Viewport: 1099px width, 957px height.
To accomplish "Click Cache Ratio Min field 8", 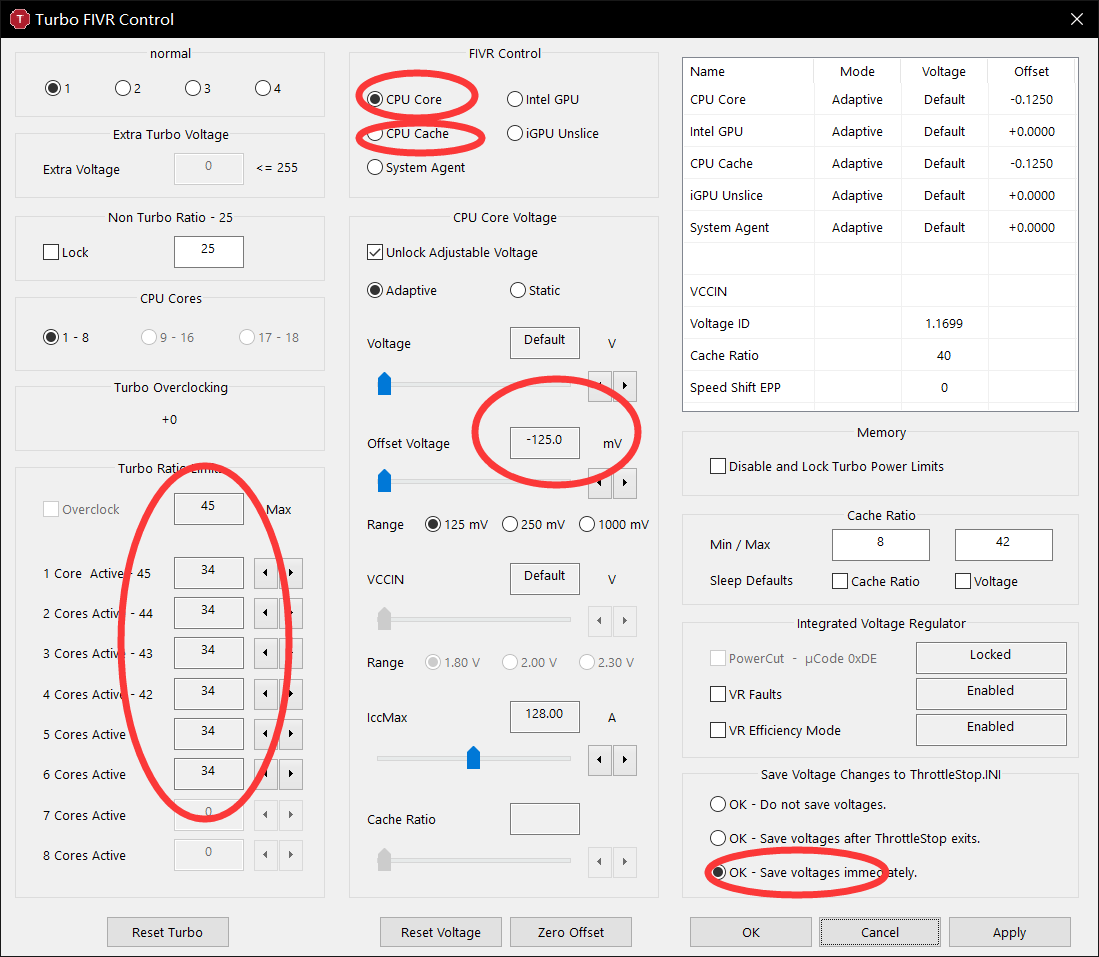I will tap(880, 544).
